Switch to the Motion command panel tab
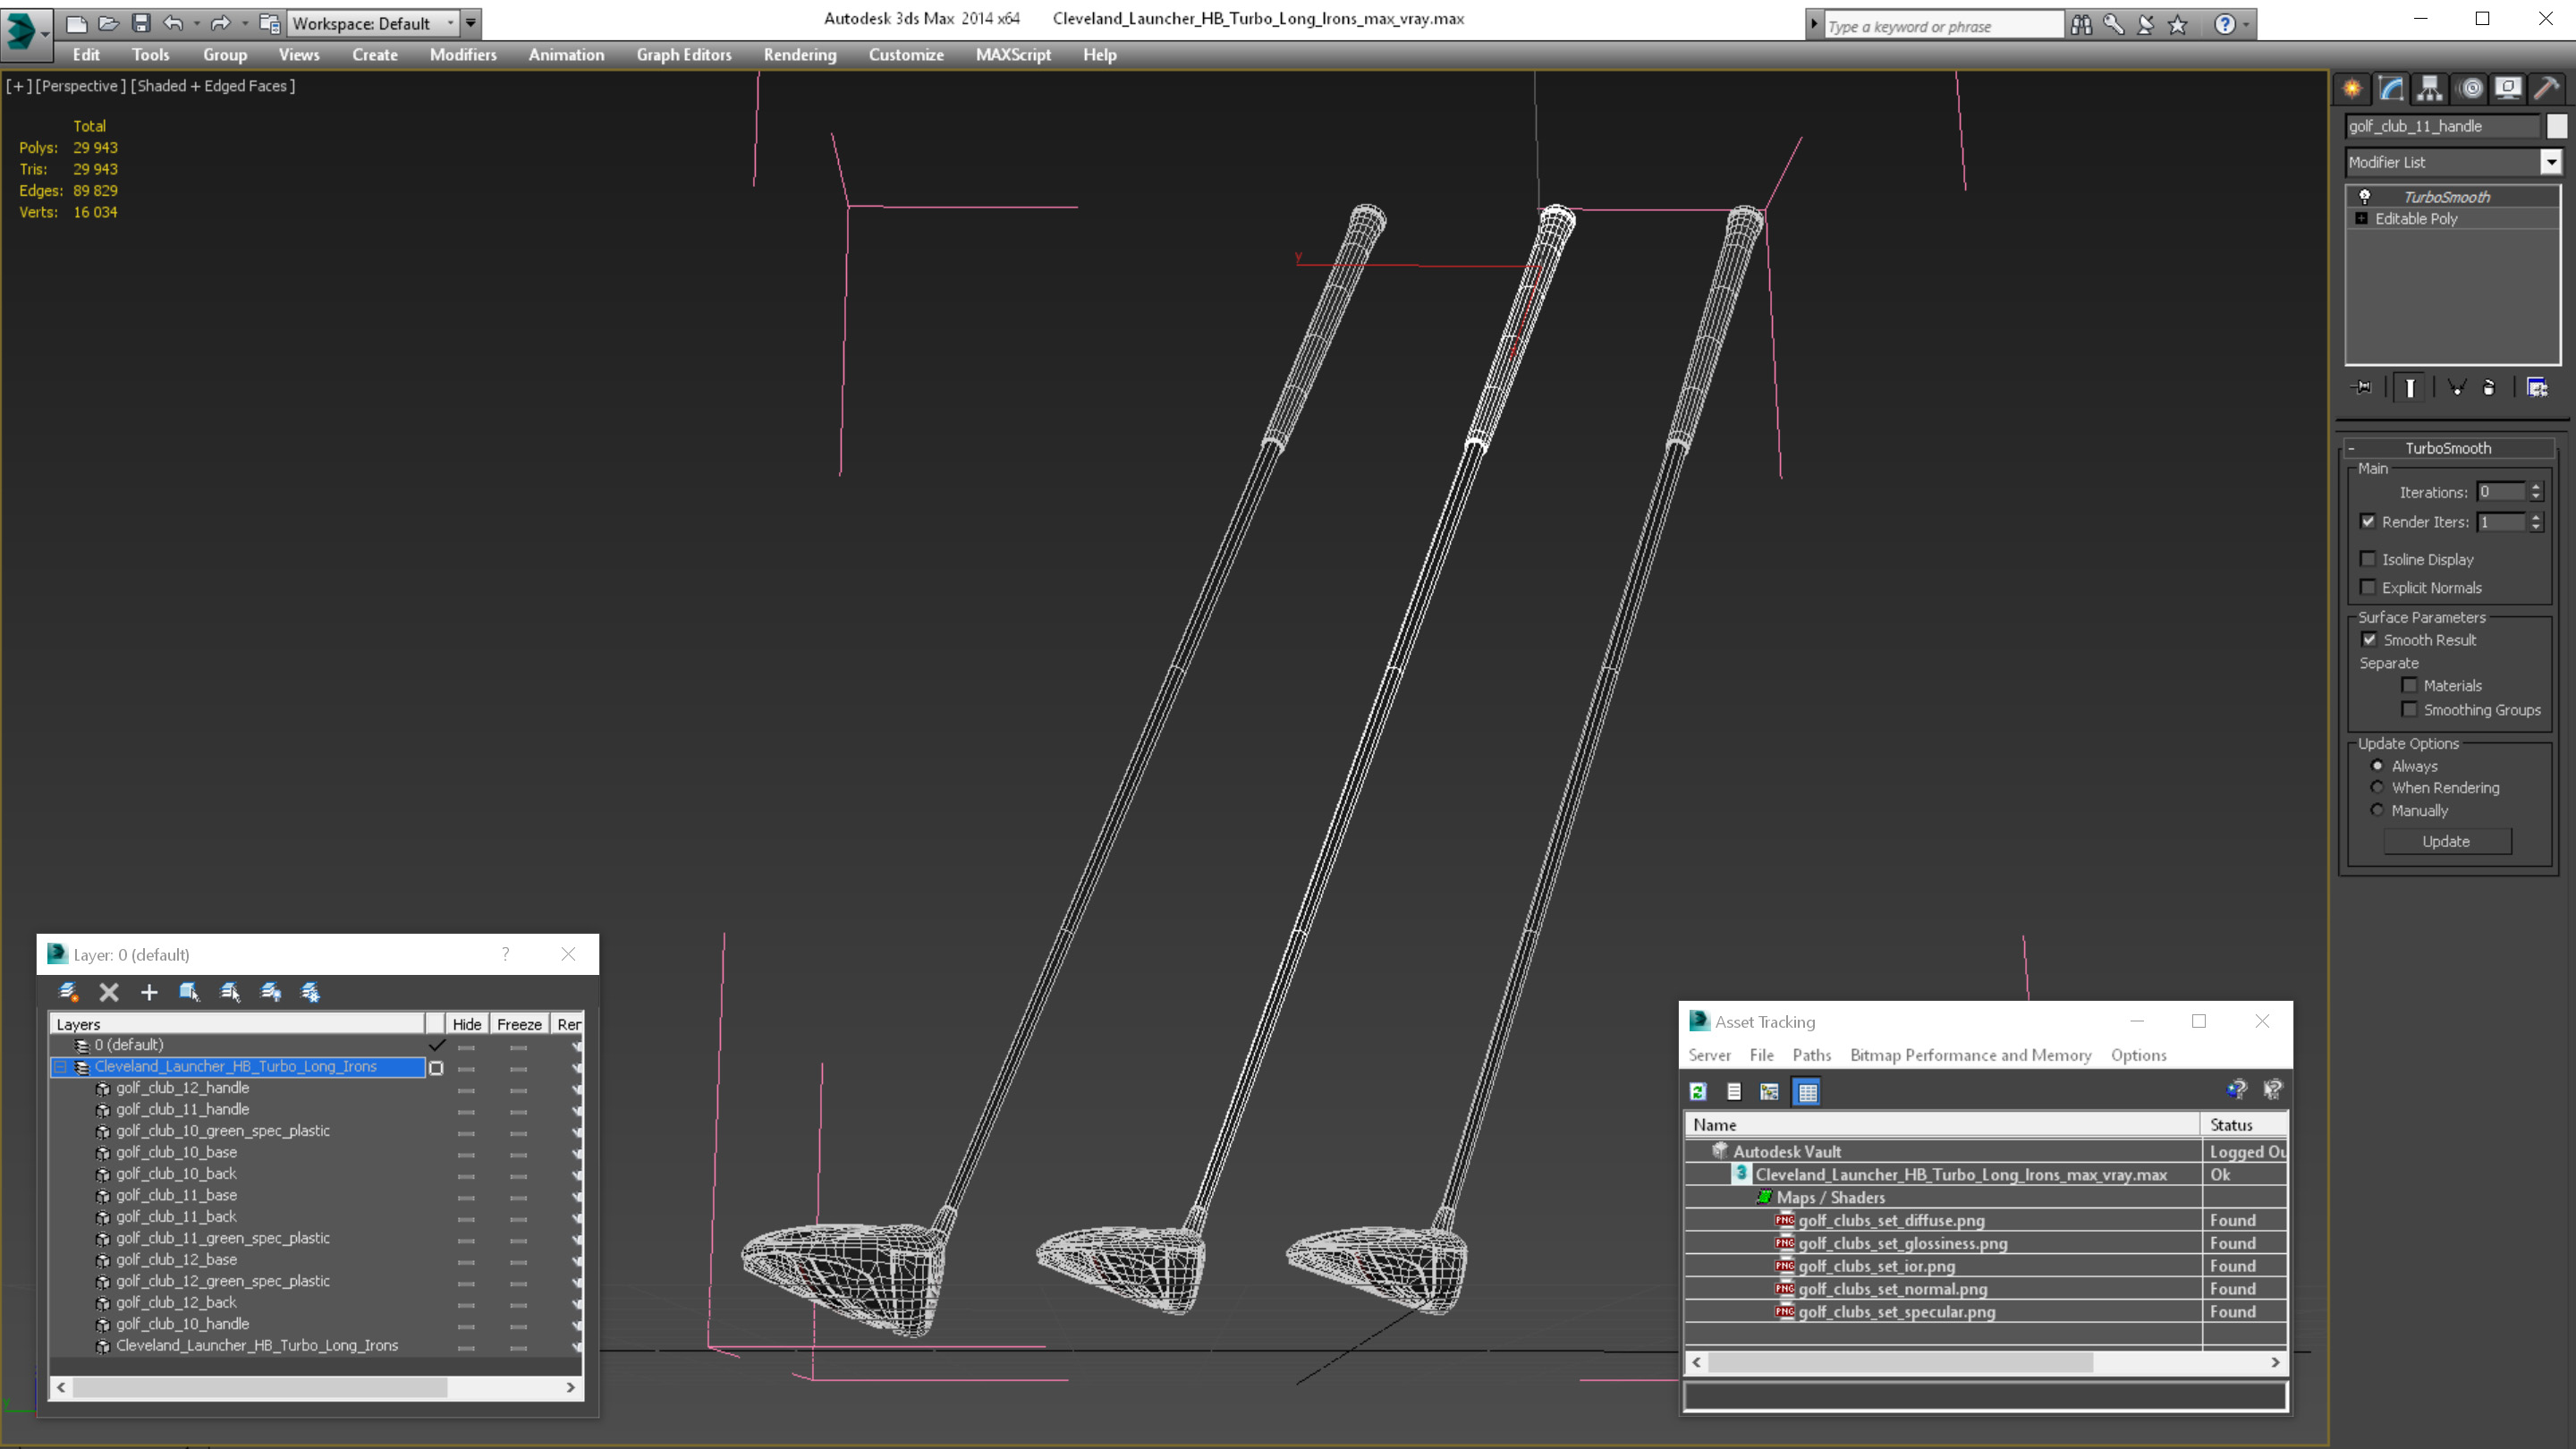This screenshot has width=2576, height=1449. click(x=2470, y=88)
